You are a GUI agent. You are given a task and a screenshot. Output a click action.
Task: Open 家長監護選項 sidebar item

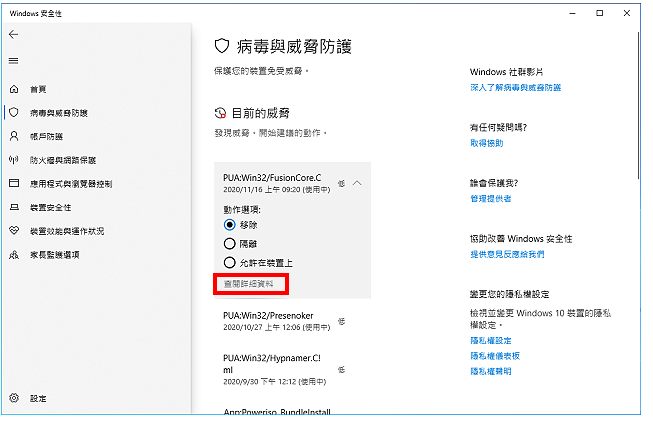[55, 255]
